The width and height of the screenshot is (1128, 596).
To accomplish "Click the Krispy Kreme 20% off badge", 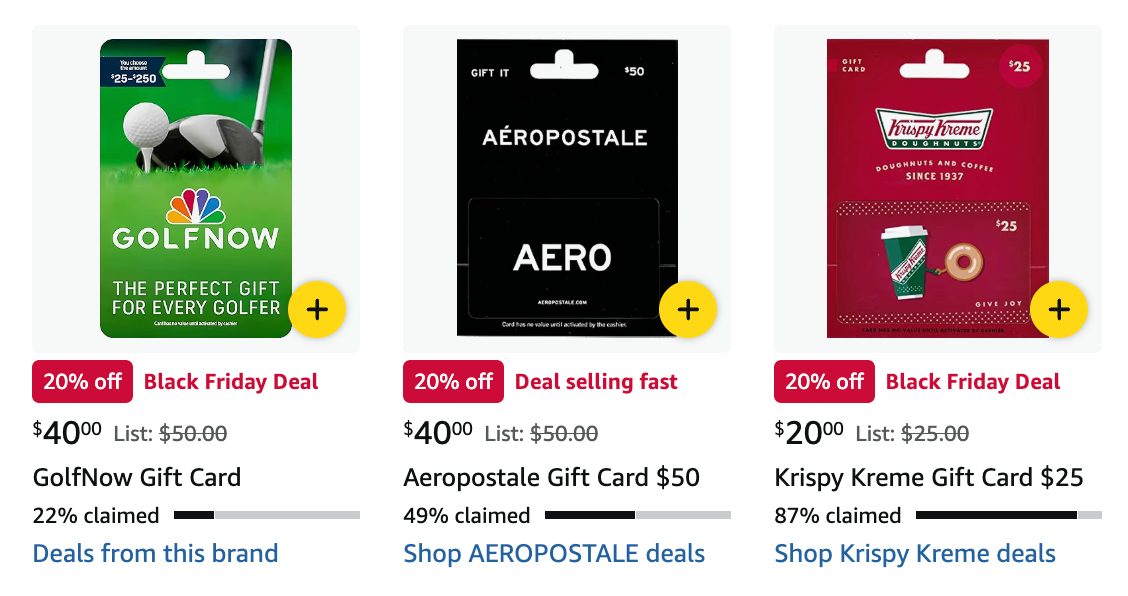I will (824, 382).
